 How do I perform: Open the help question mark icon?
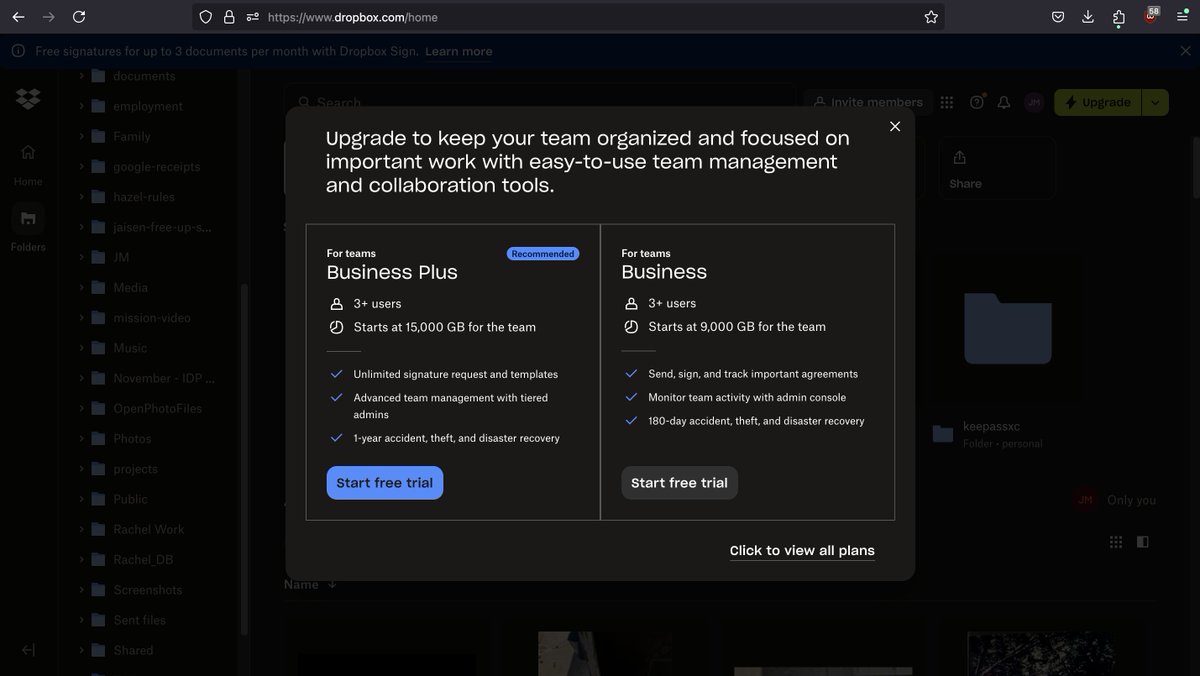coord(977,102)
